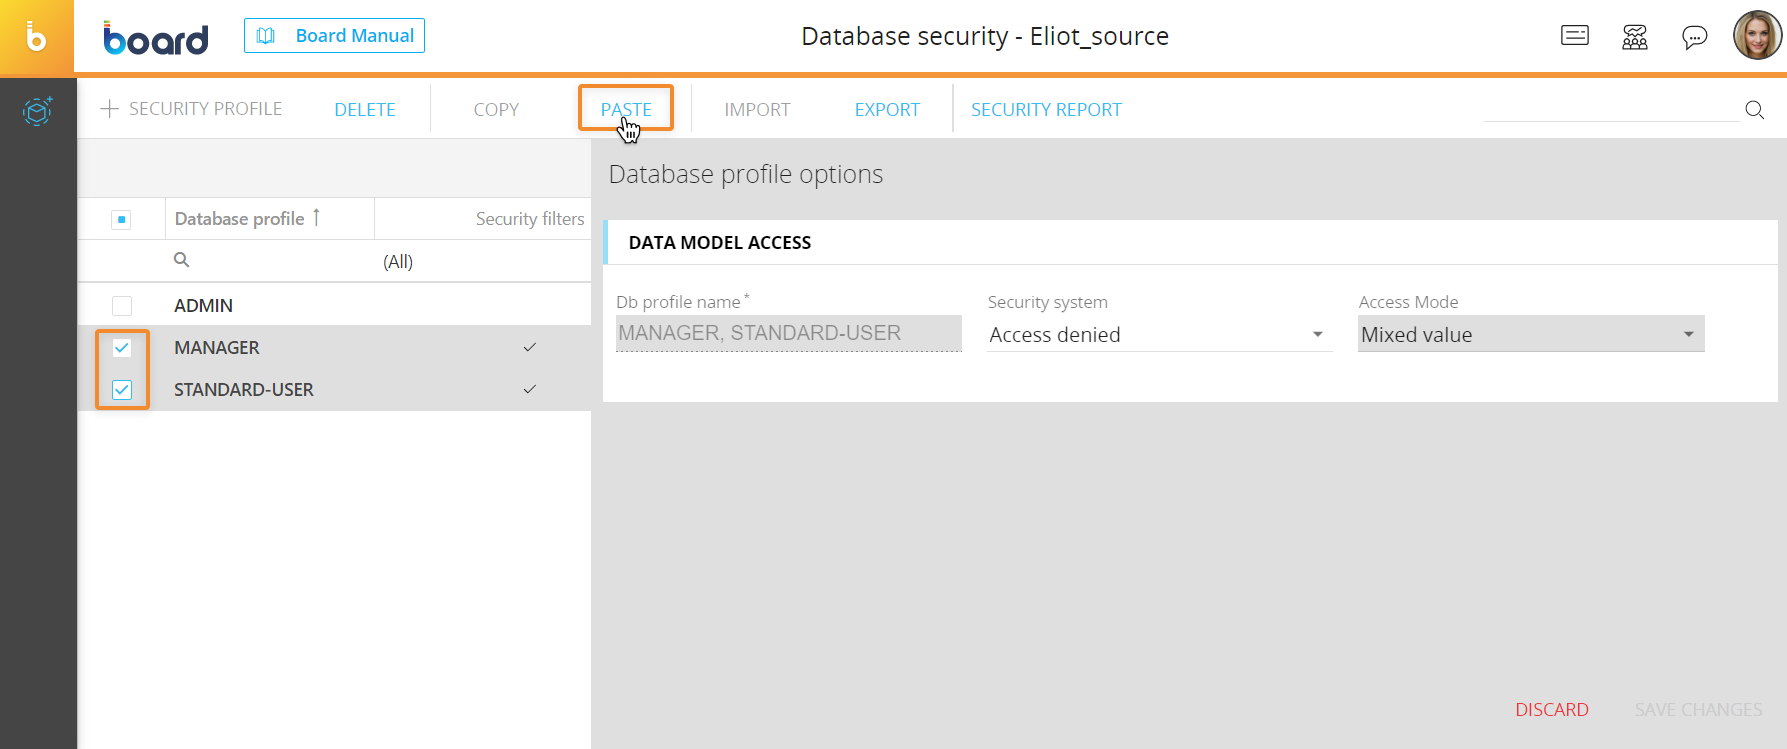Check the ADMIN profile checkbox
The image size is (1787, 749).
click(x=122, y=306)
